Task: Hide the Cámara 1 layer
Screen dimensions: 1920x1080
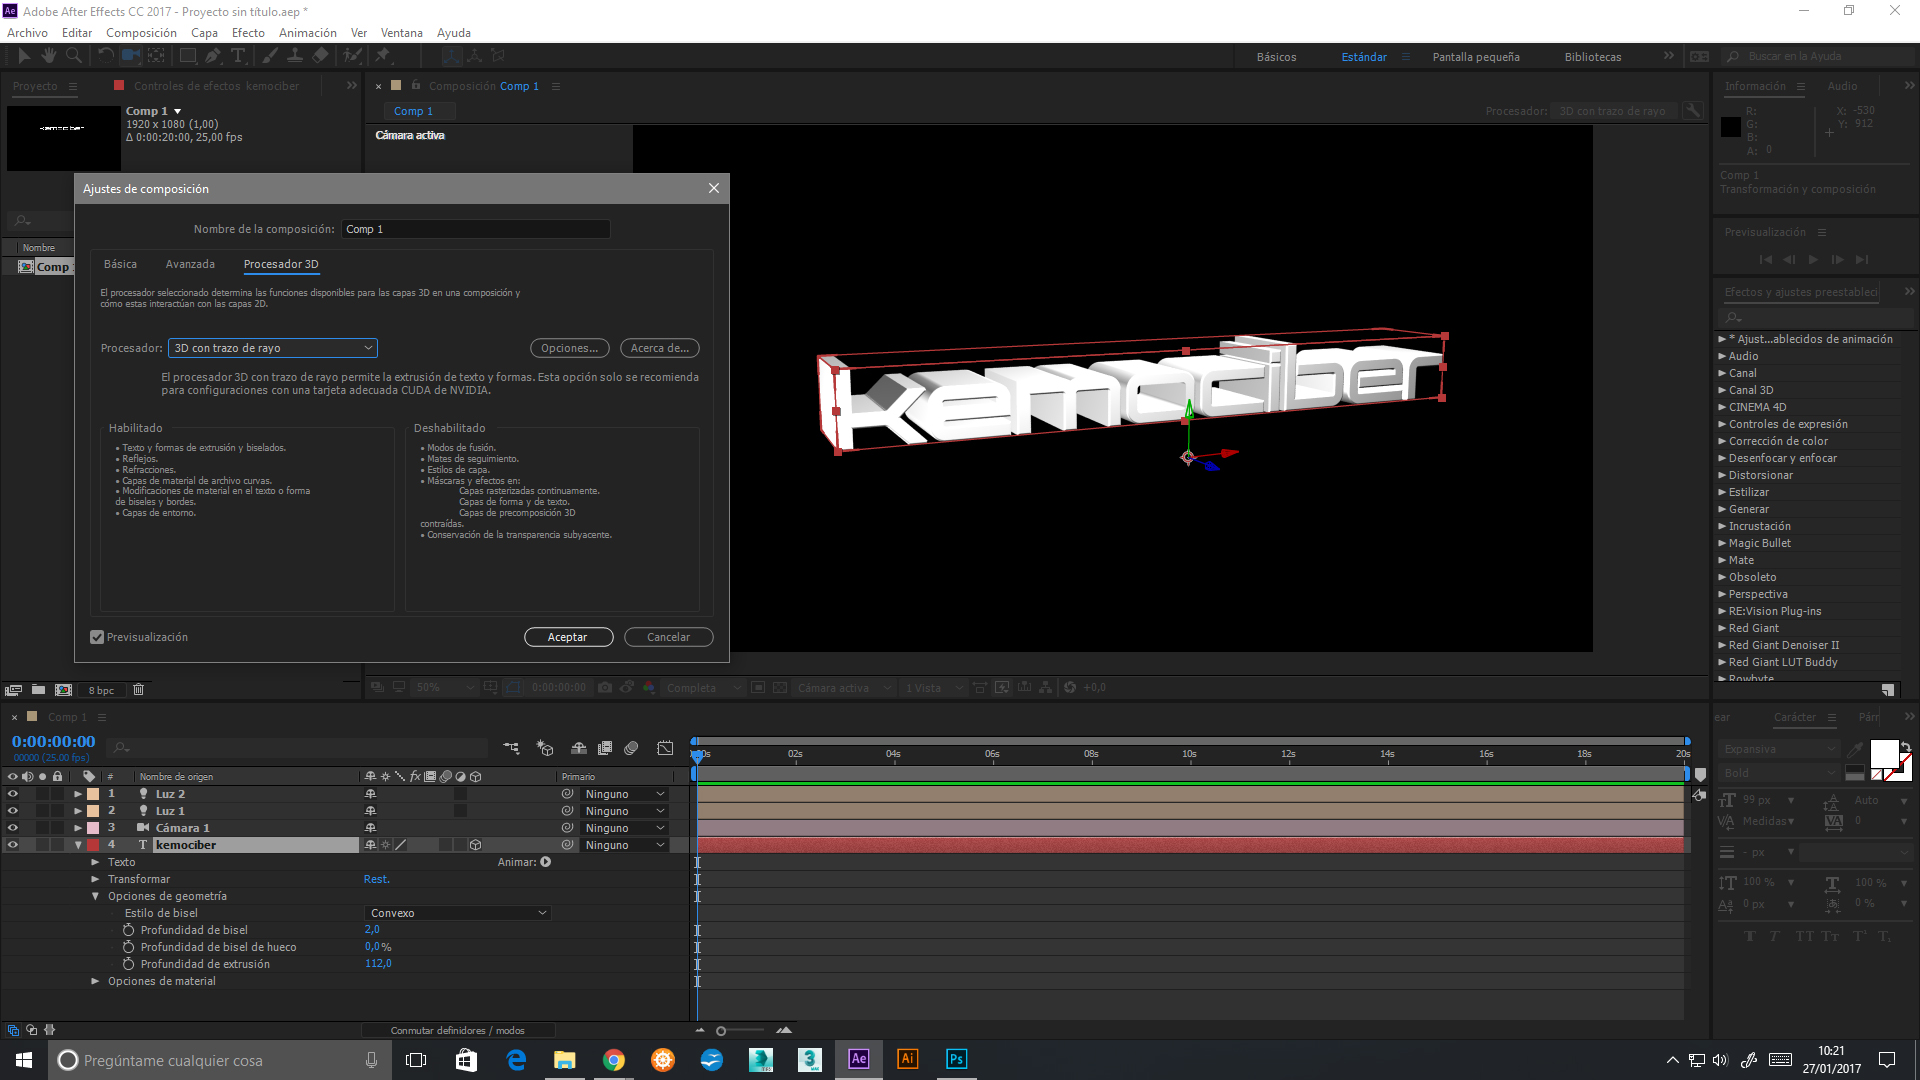Action: 13,828
